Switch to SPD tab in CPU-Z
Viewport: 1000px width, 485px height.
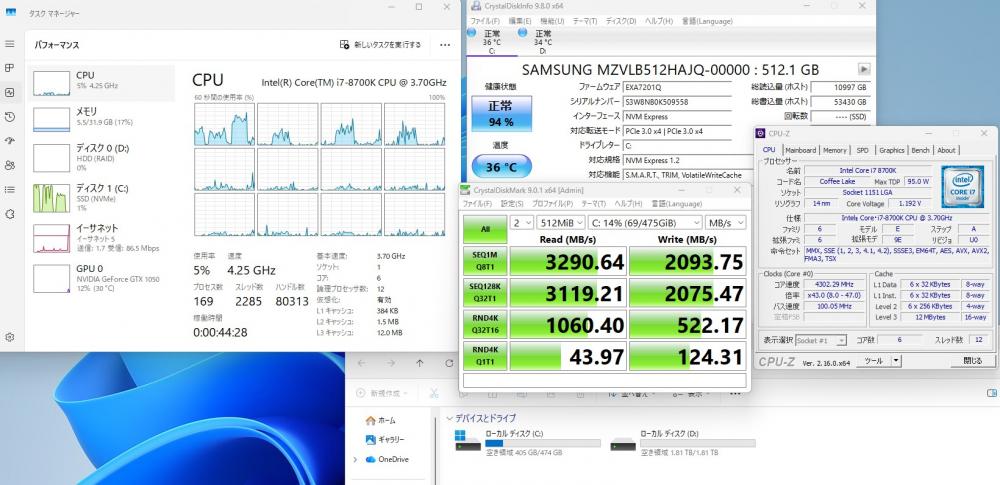(x=862, y=150)
